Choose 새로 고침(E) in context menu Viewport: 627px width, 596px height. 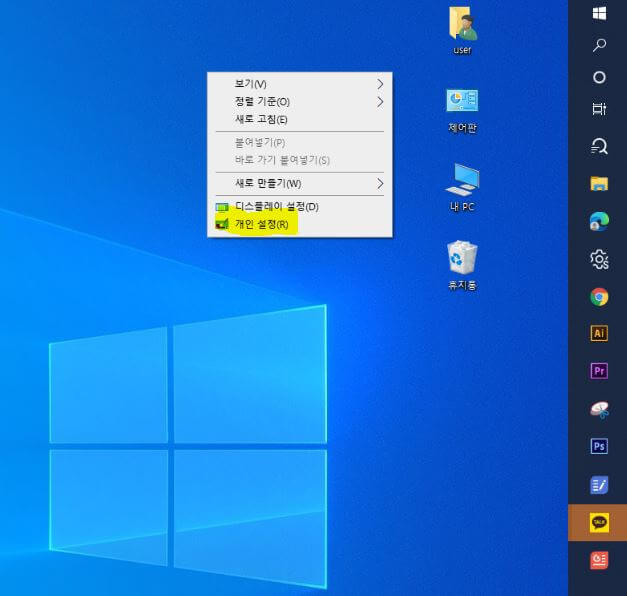(300, 119)
